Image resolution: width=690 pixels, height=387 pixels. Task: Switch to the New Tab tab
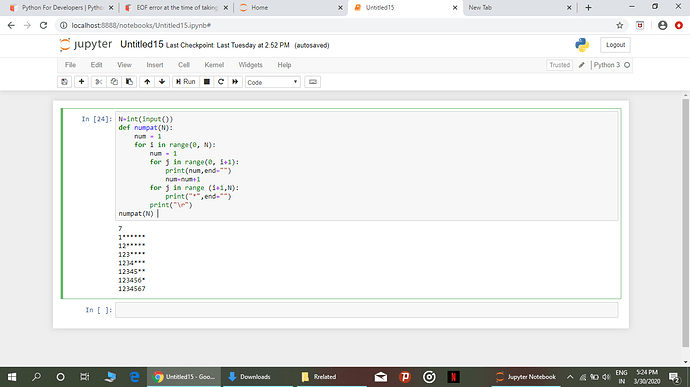(517, 7)
